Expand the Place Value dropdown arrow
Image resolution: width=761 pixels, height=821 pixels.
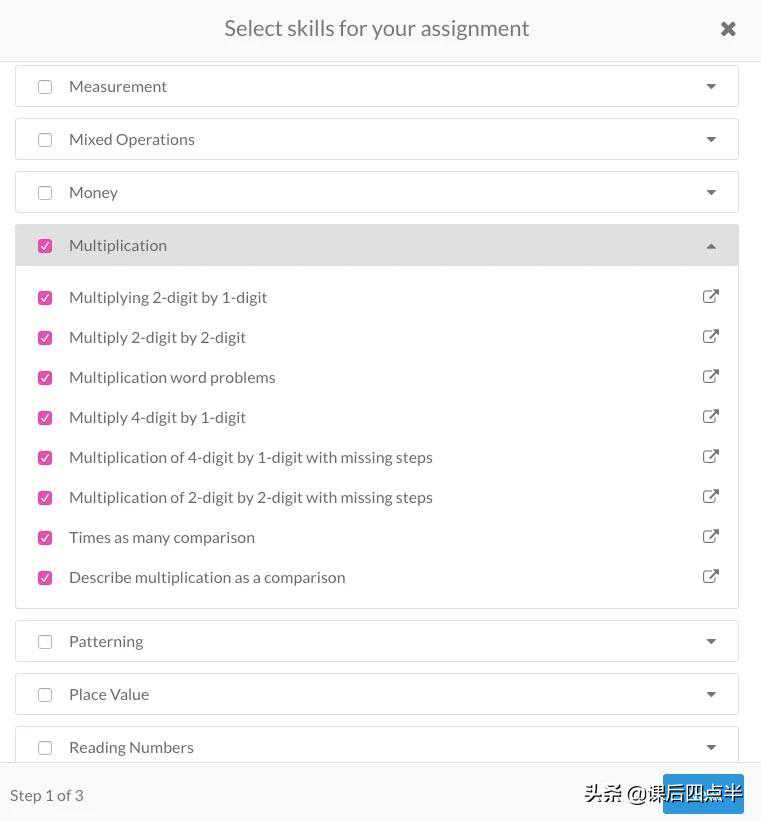pyautogui.click(x=711, y=695)
